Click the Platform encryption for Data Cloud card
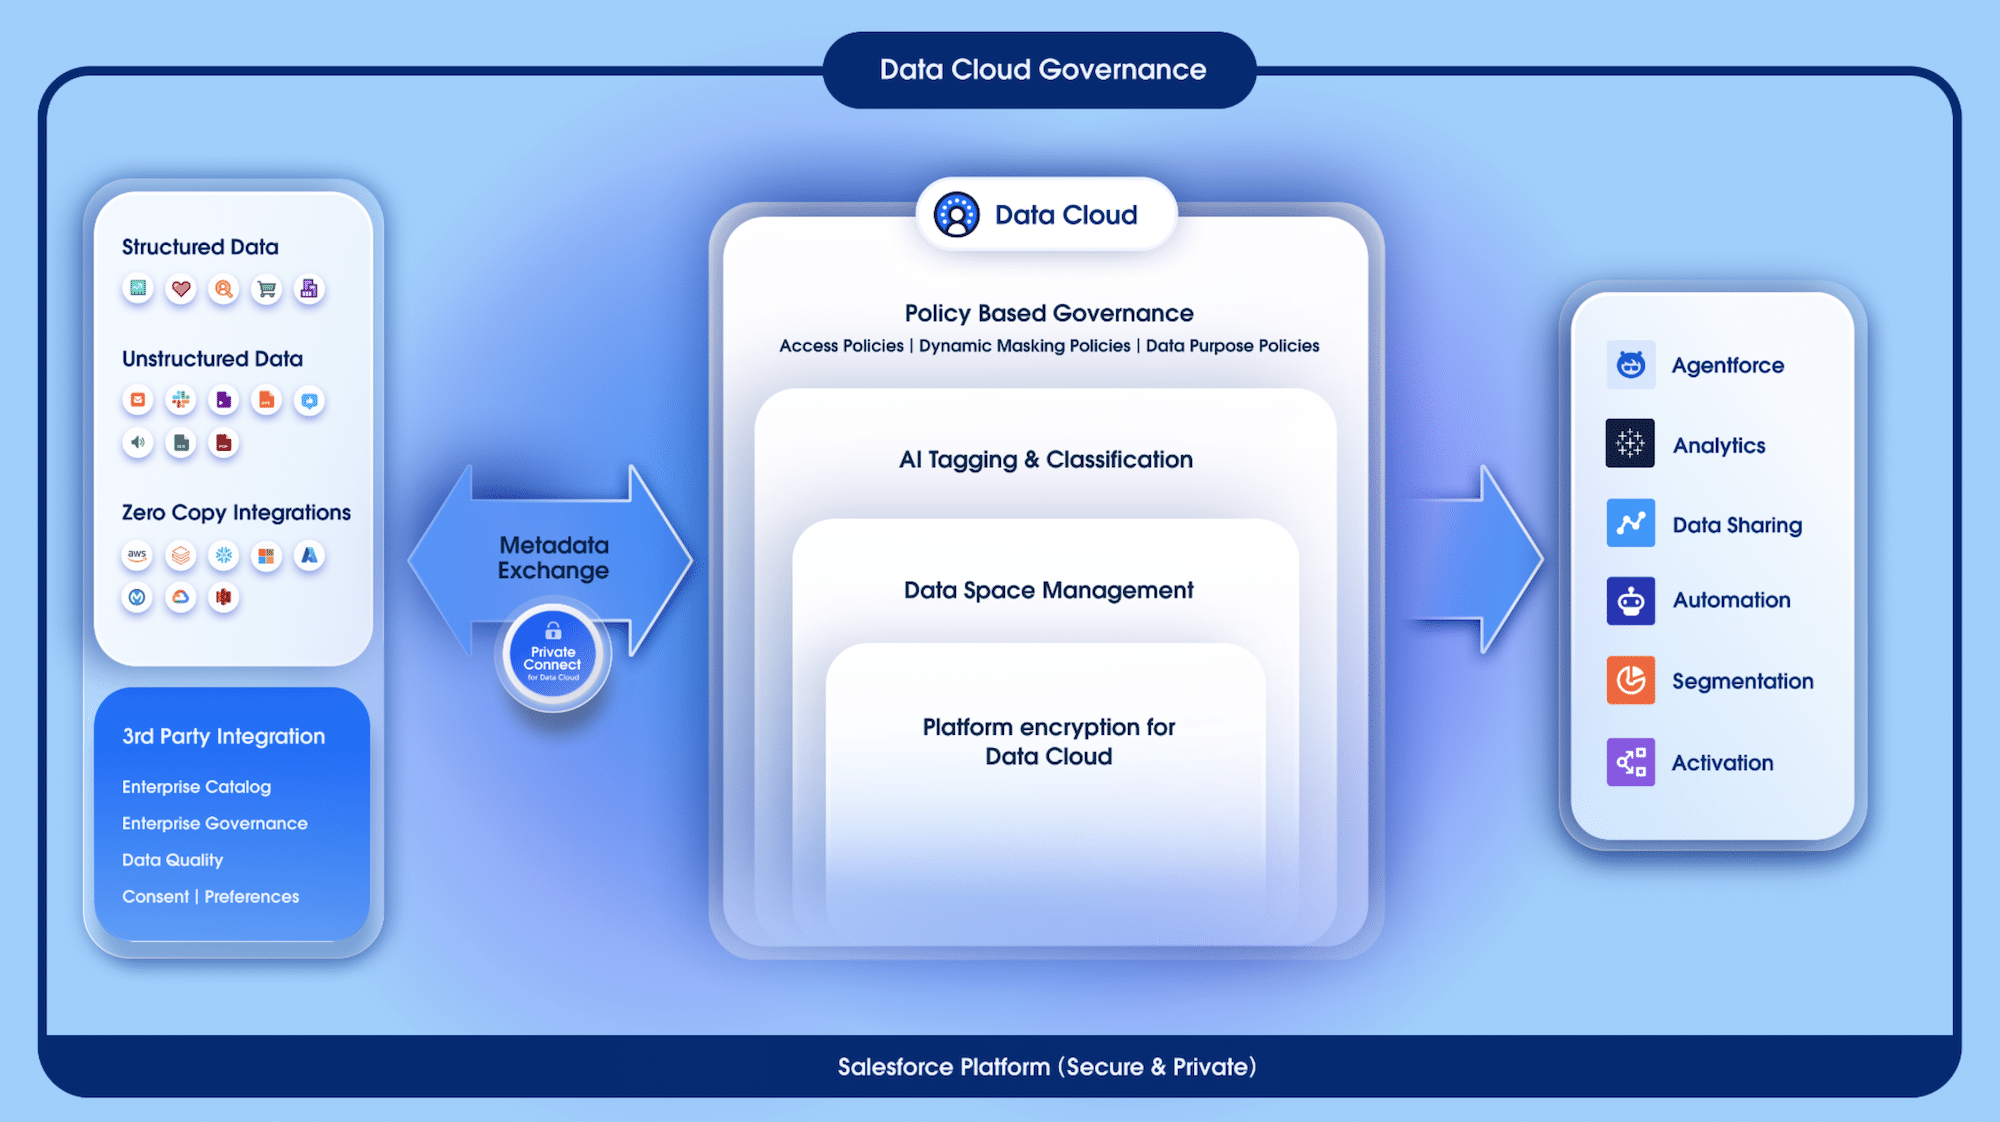Image resolution: width=2000 pixels, height=1122 pixels. tap(1047, 742)
